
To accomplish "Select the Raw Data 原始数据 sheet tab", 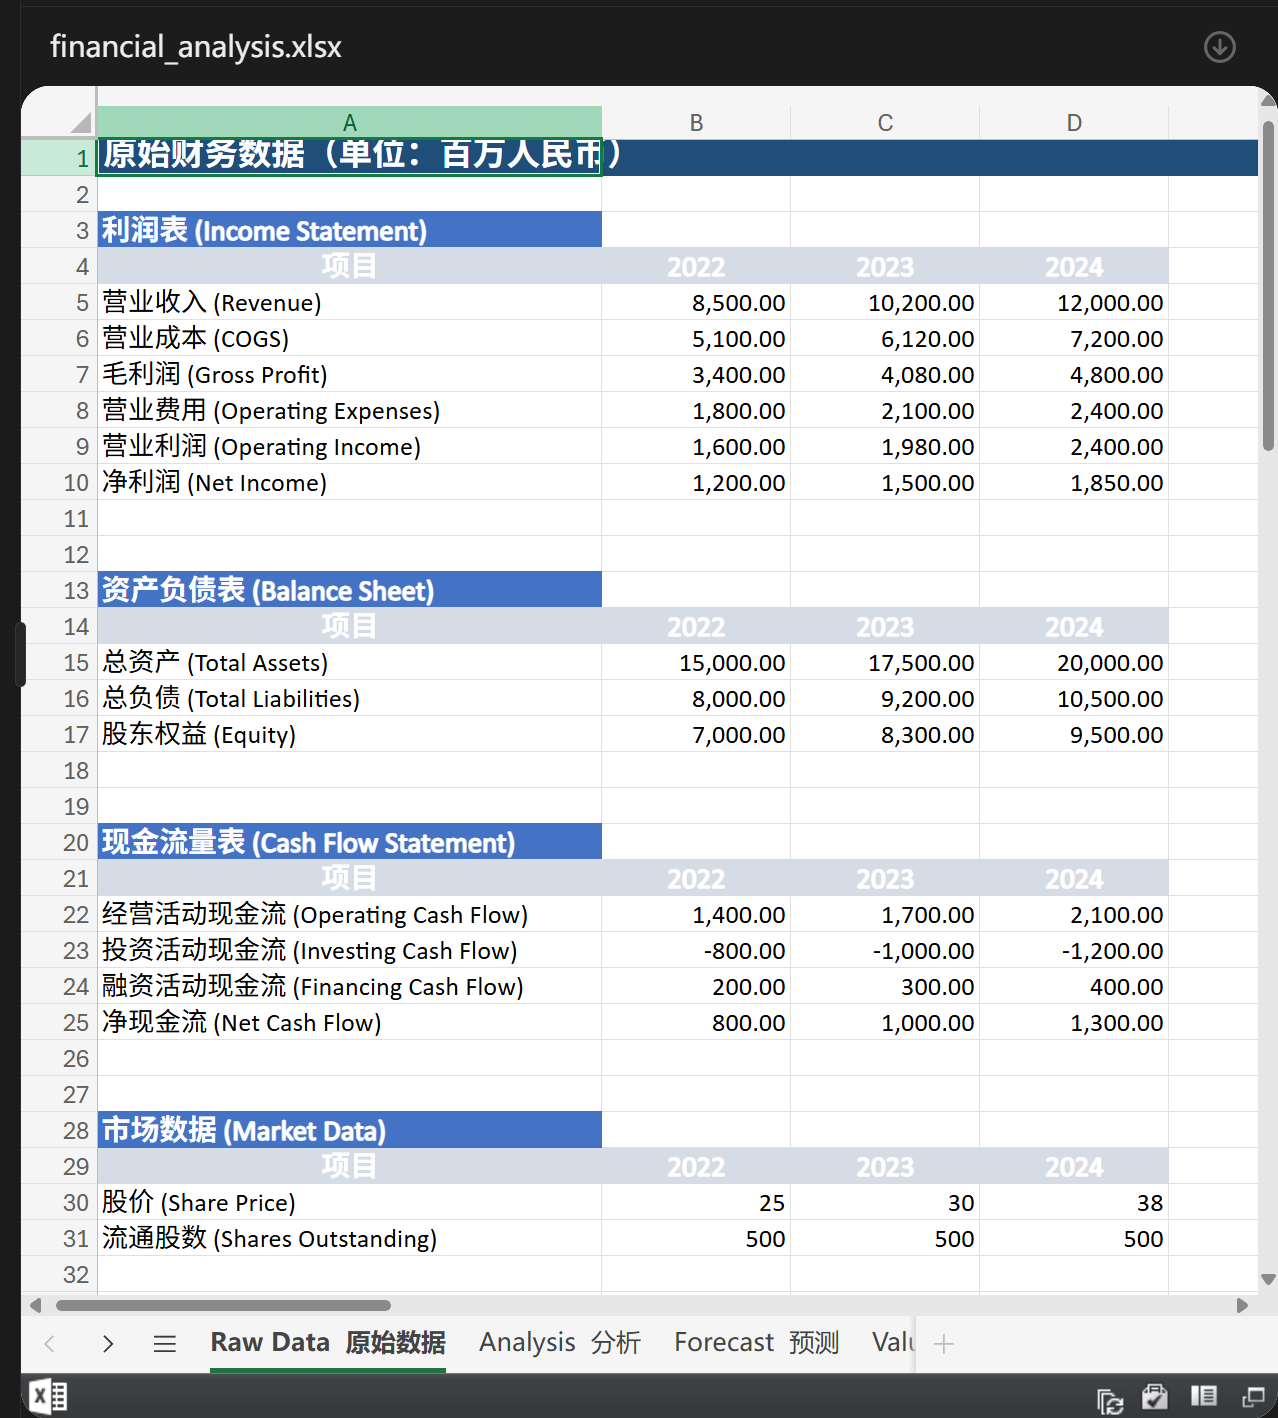I will (328, 1342).
